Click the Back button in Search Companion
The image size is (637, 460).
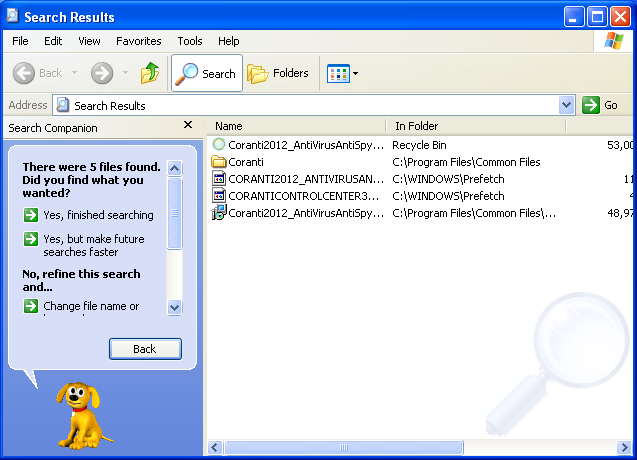pyautogui.click(x=145, y=349)
